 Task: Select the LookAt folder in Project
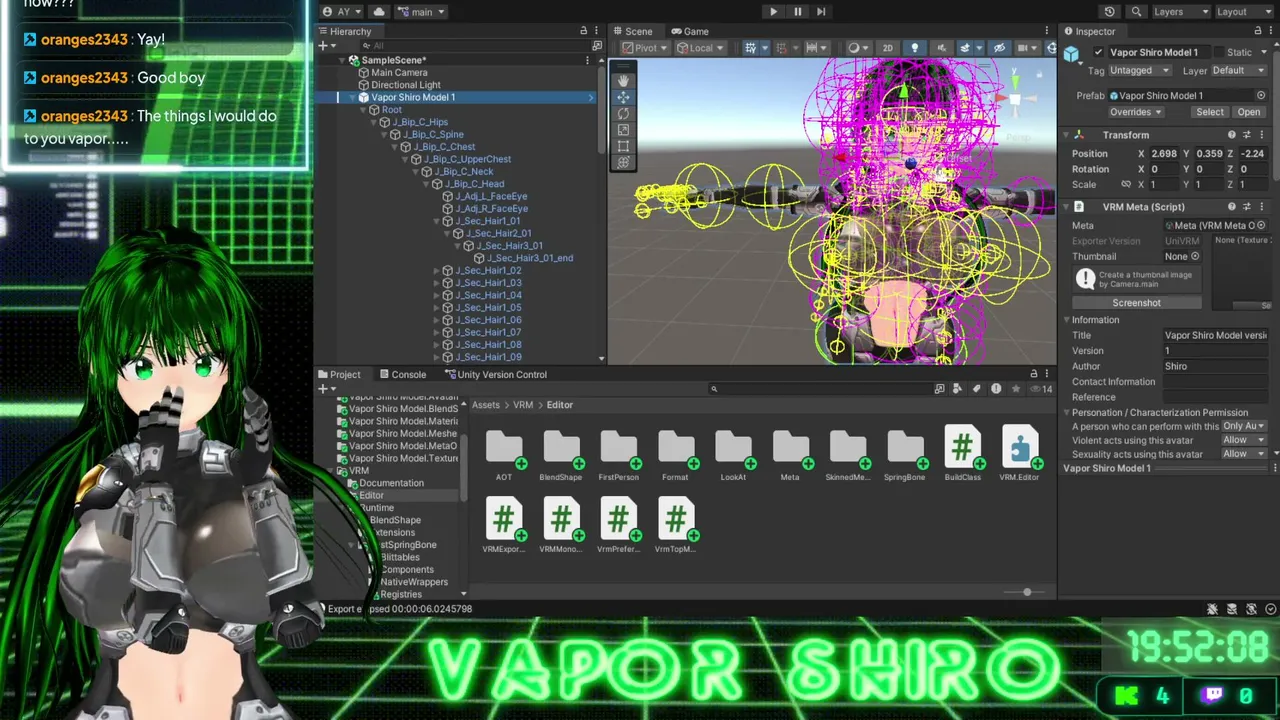coord(733,456)
